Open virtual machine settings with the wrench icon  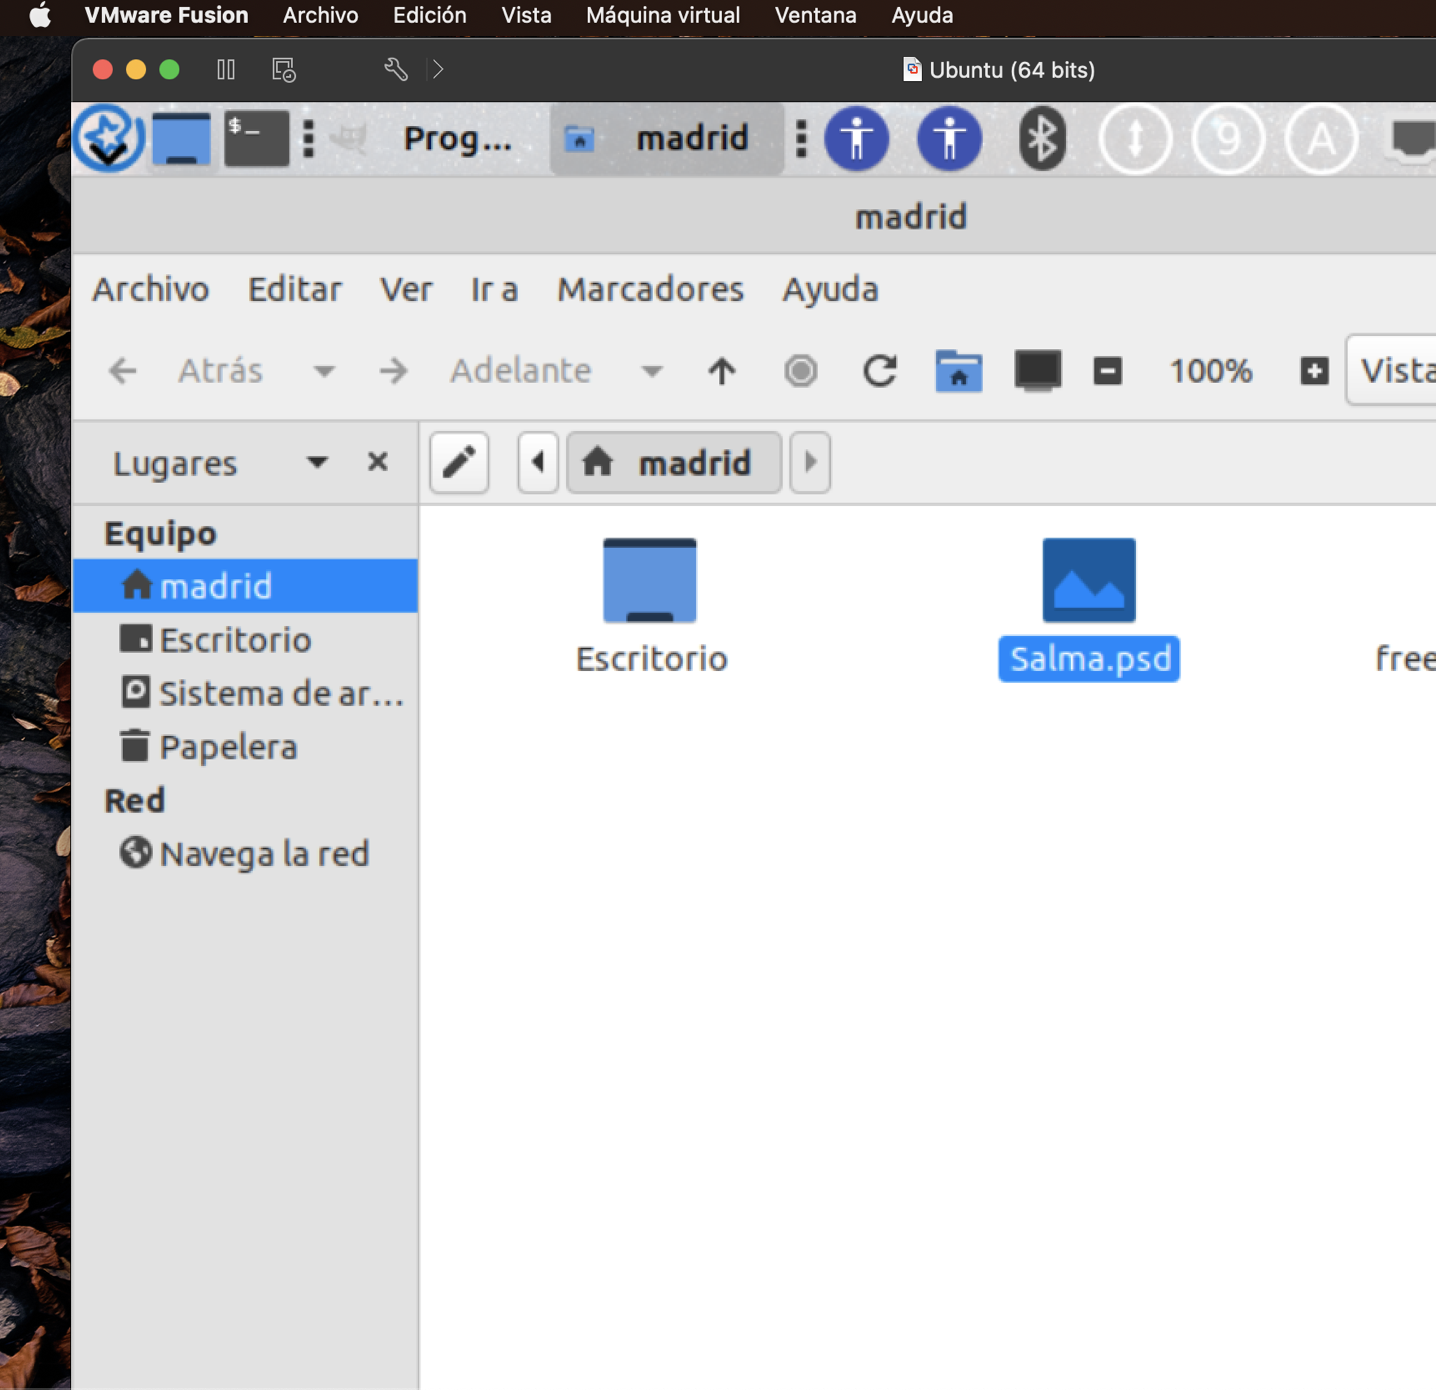tap(396, 70)
